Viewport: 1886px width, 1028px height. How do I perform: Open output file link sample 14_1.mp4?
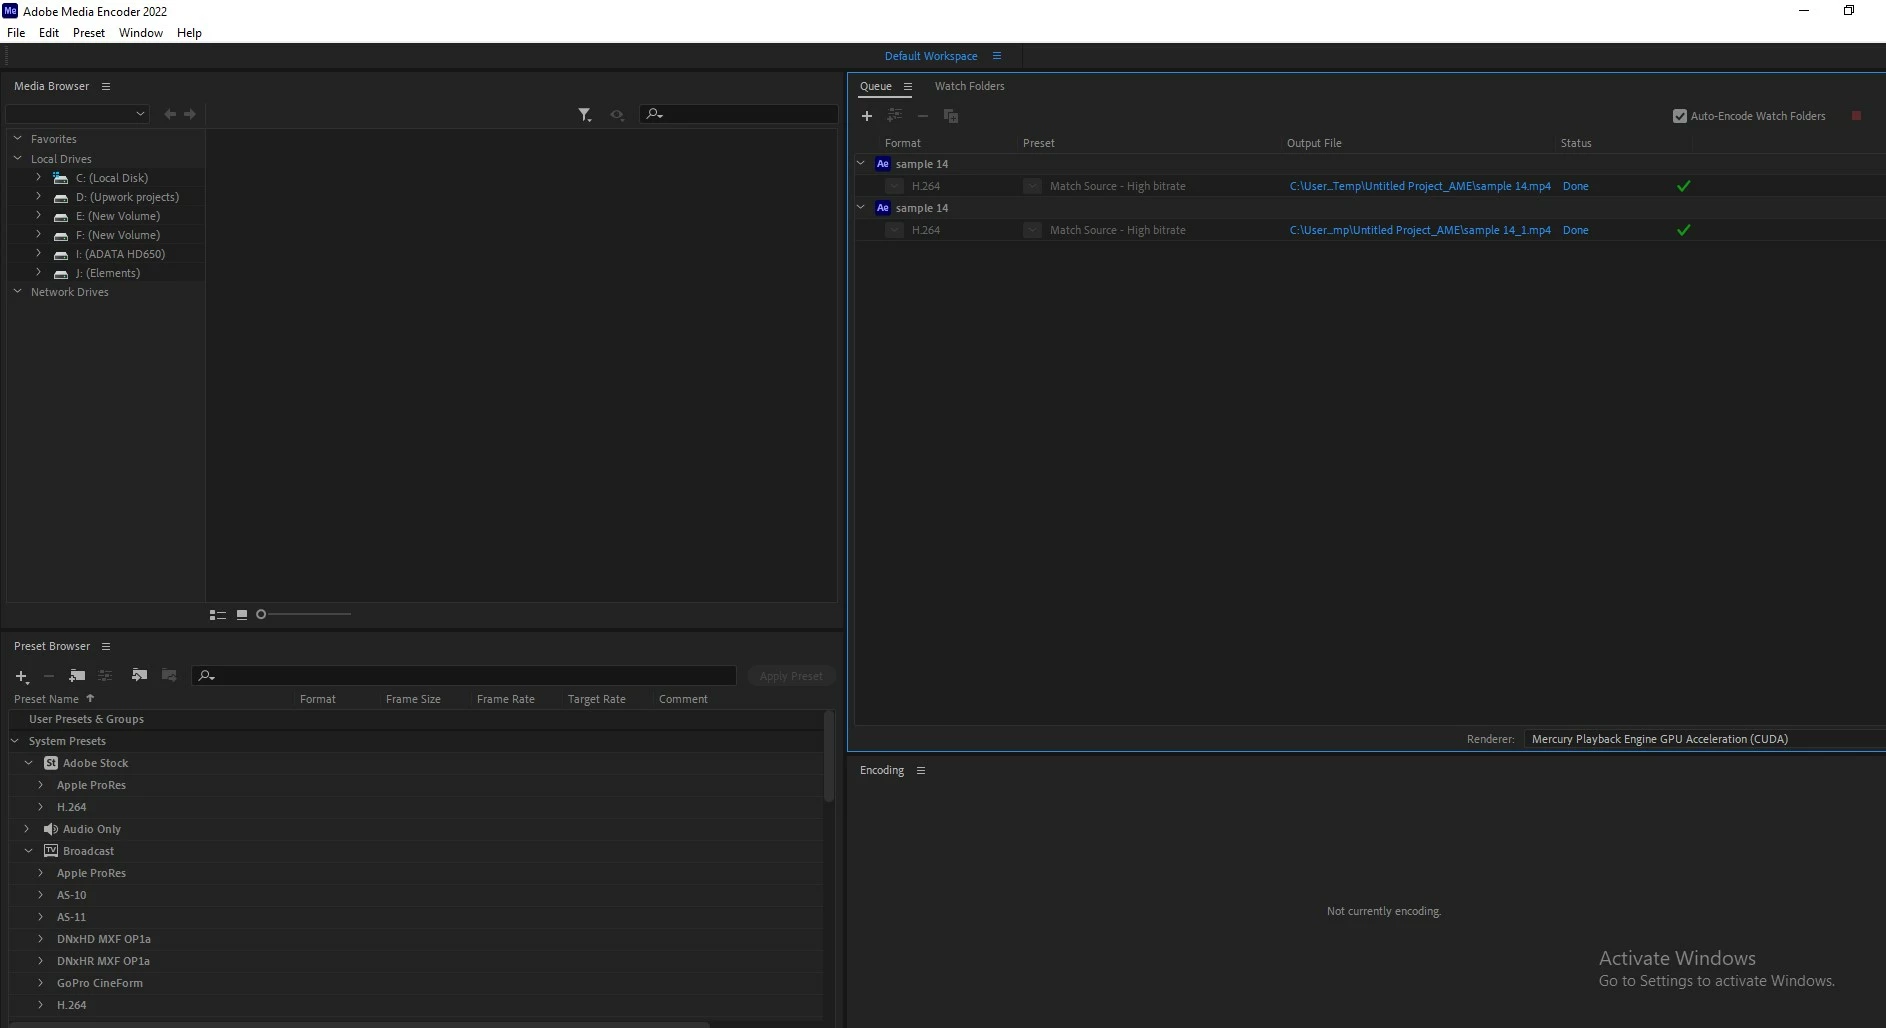1420,230
